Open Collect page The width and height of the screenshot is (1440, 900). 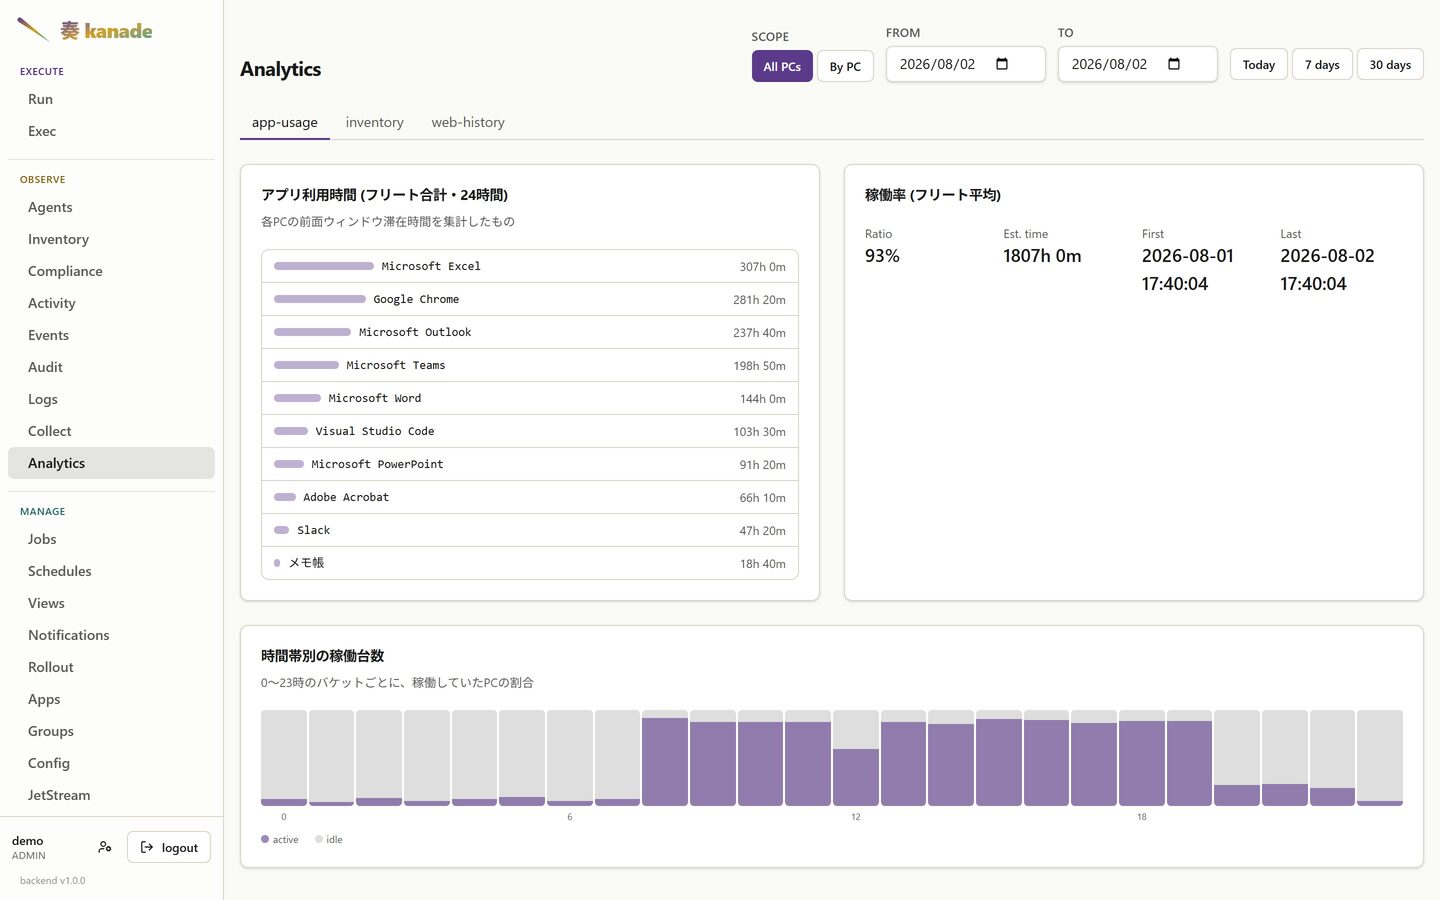[x=111, y=431]
